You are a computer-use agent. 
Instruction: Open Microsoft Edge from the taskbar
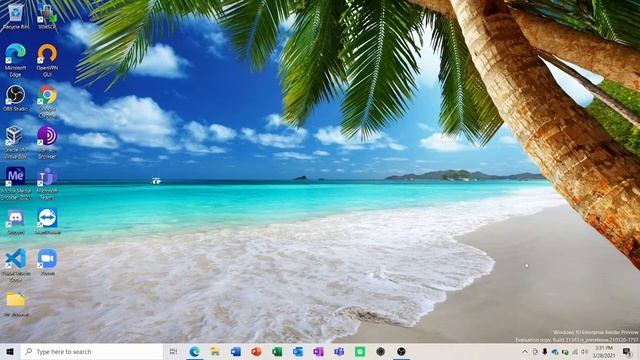(x=195, y=351)
